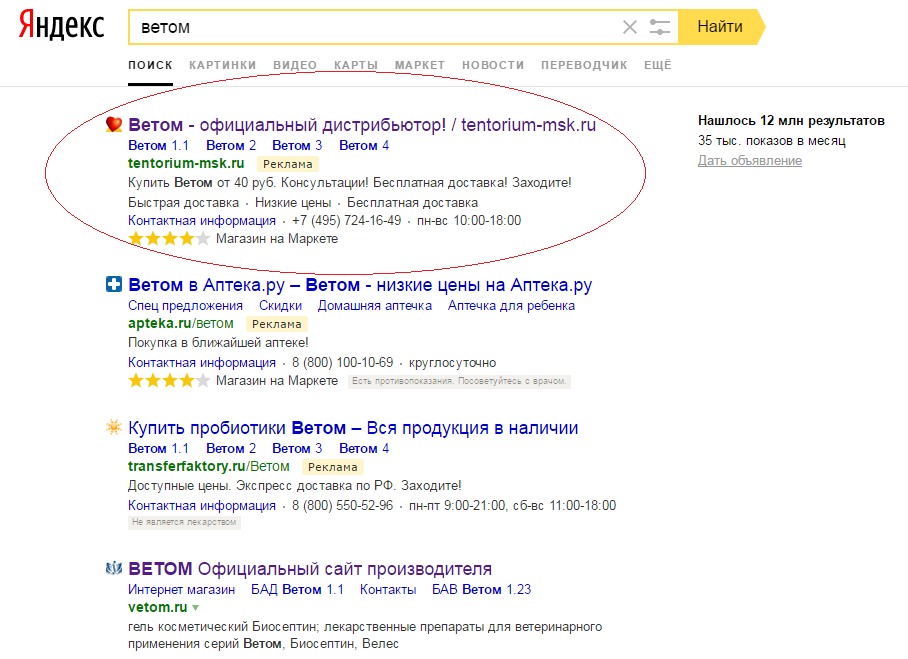Open the Дать объявление link
908x659 pixels.
[x=749, y=161]
